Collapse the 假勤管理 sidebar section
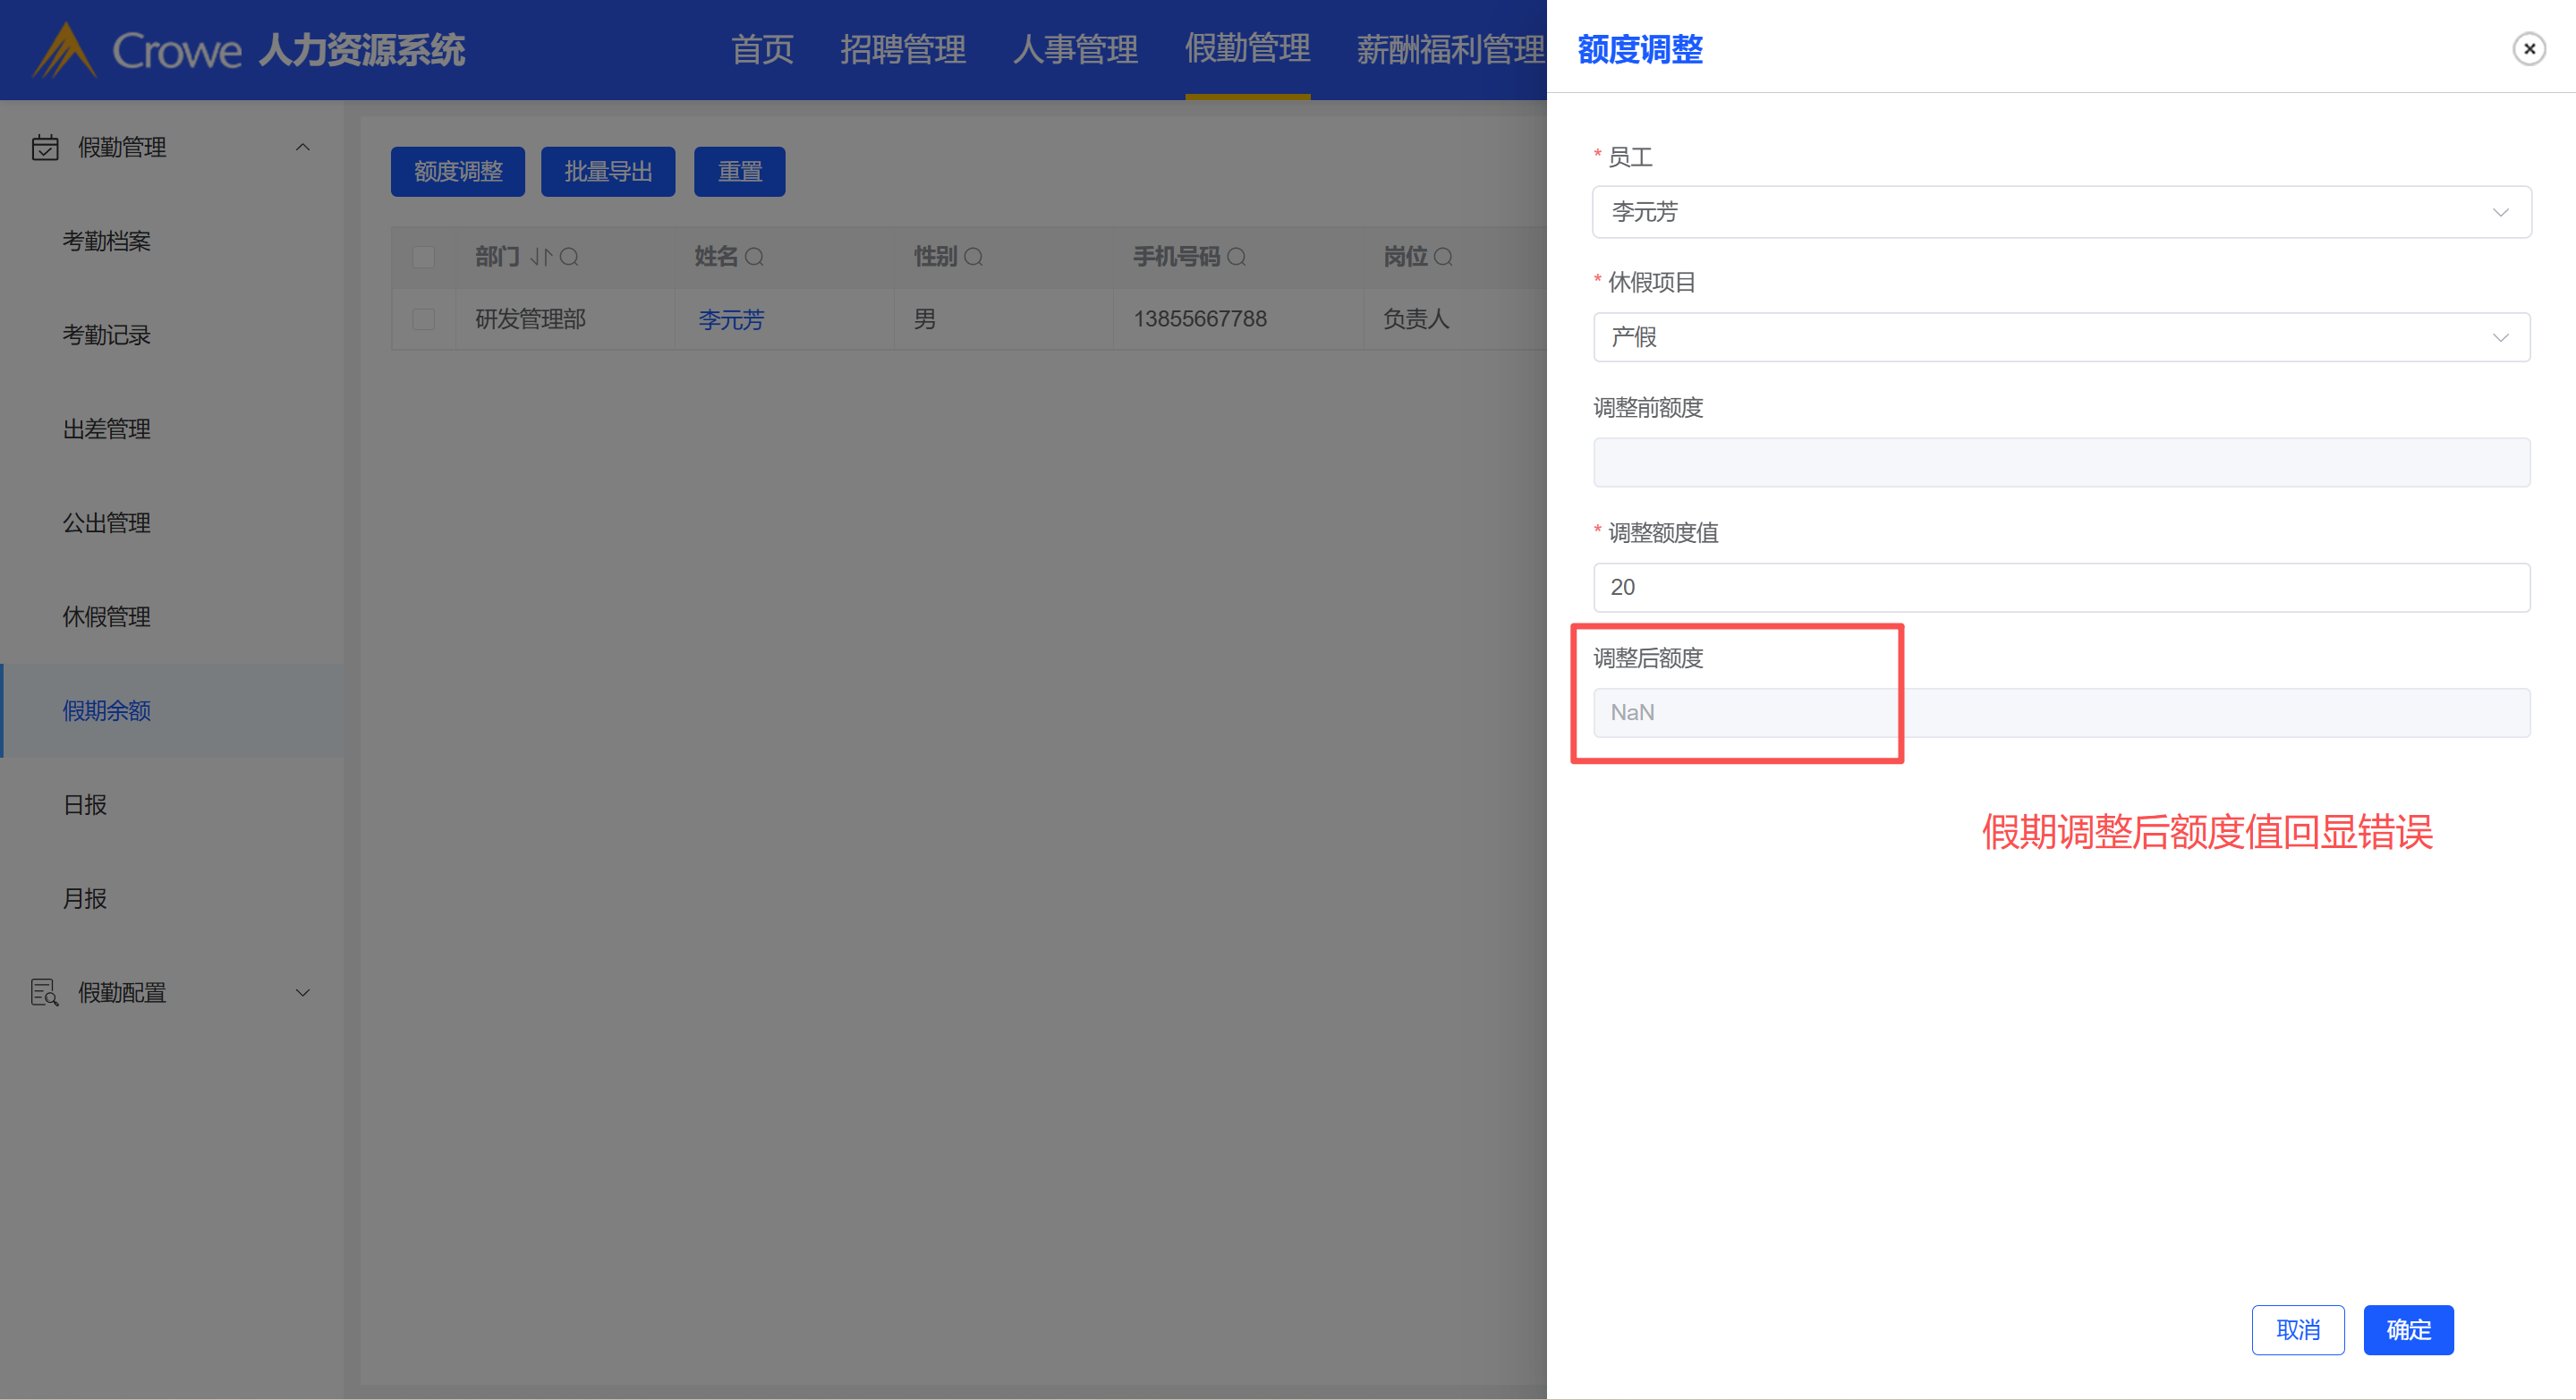2576x1400 pixels. click(x=302, y=148)
